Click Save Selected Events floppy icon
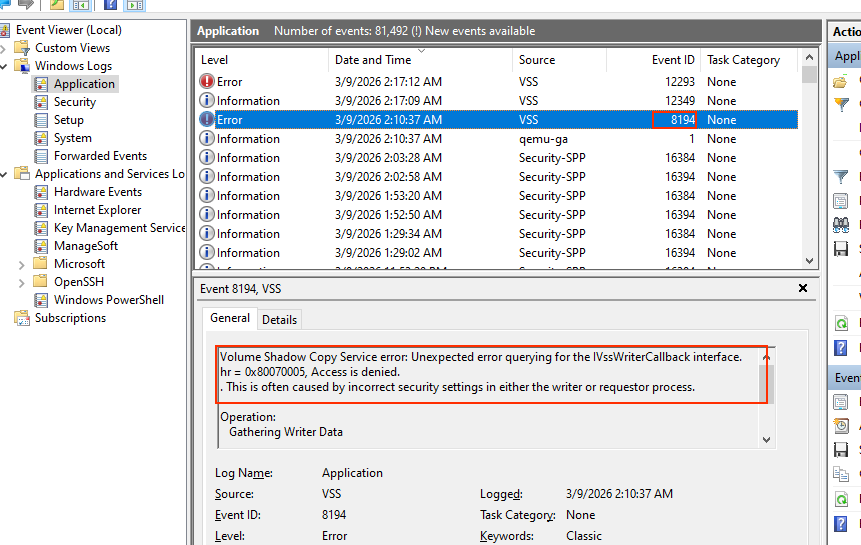The height and width of the screenshot is (545, 861). coord(841,450)
